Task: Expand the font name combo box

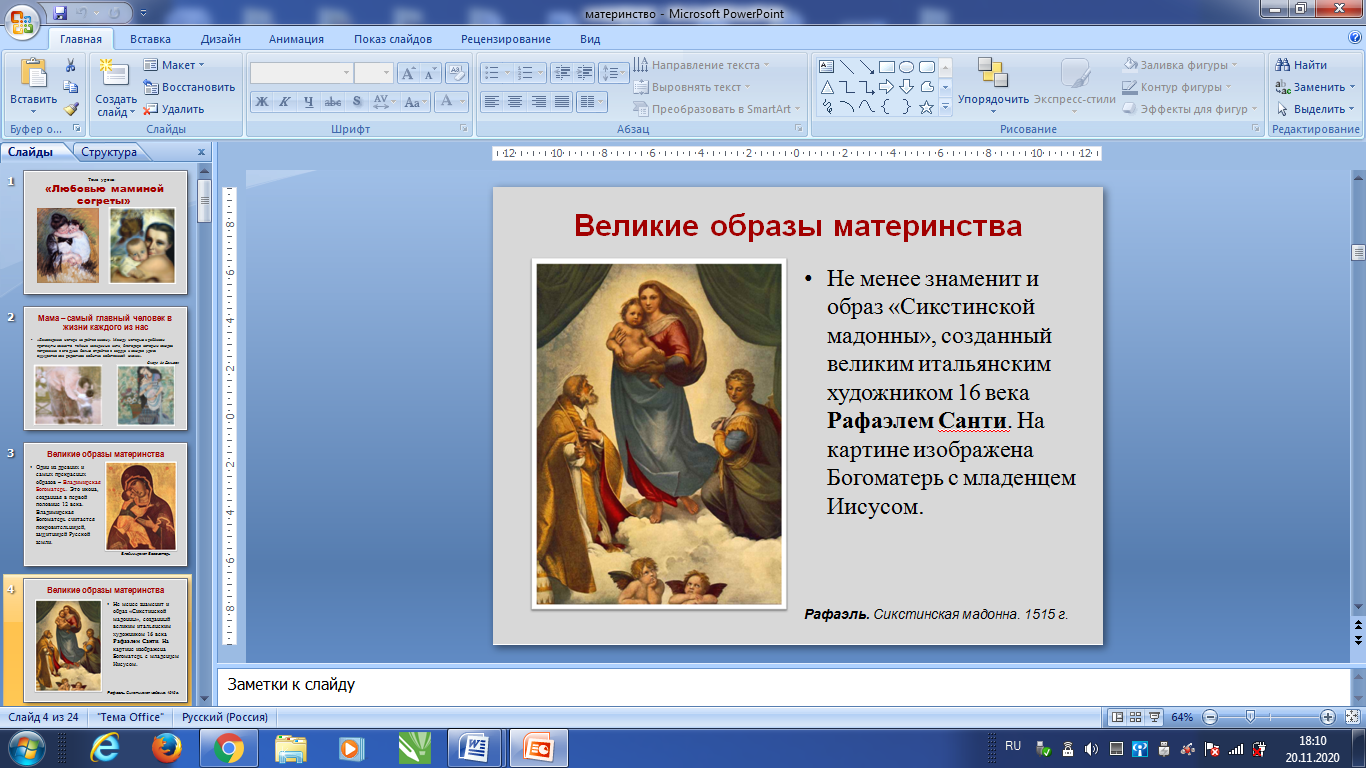Action: tap(347, 73)
